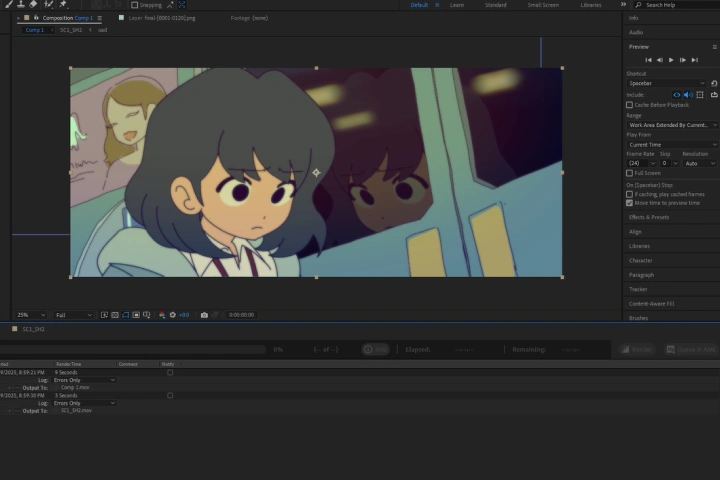Enable the Full Screen checkbox
720x480 pixels.
click(630, 173)
